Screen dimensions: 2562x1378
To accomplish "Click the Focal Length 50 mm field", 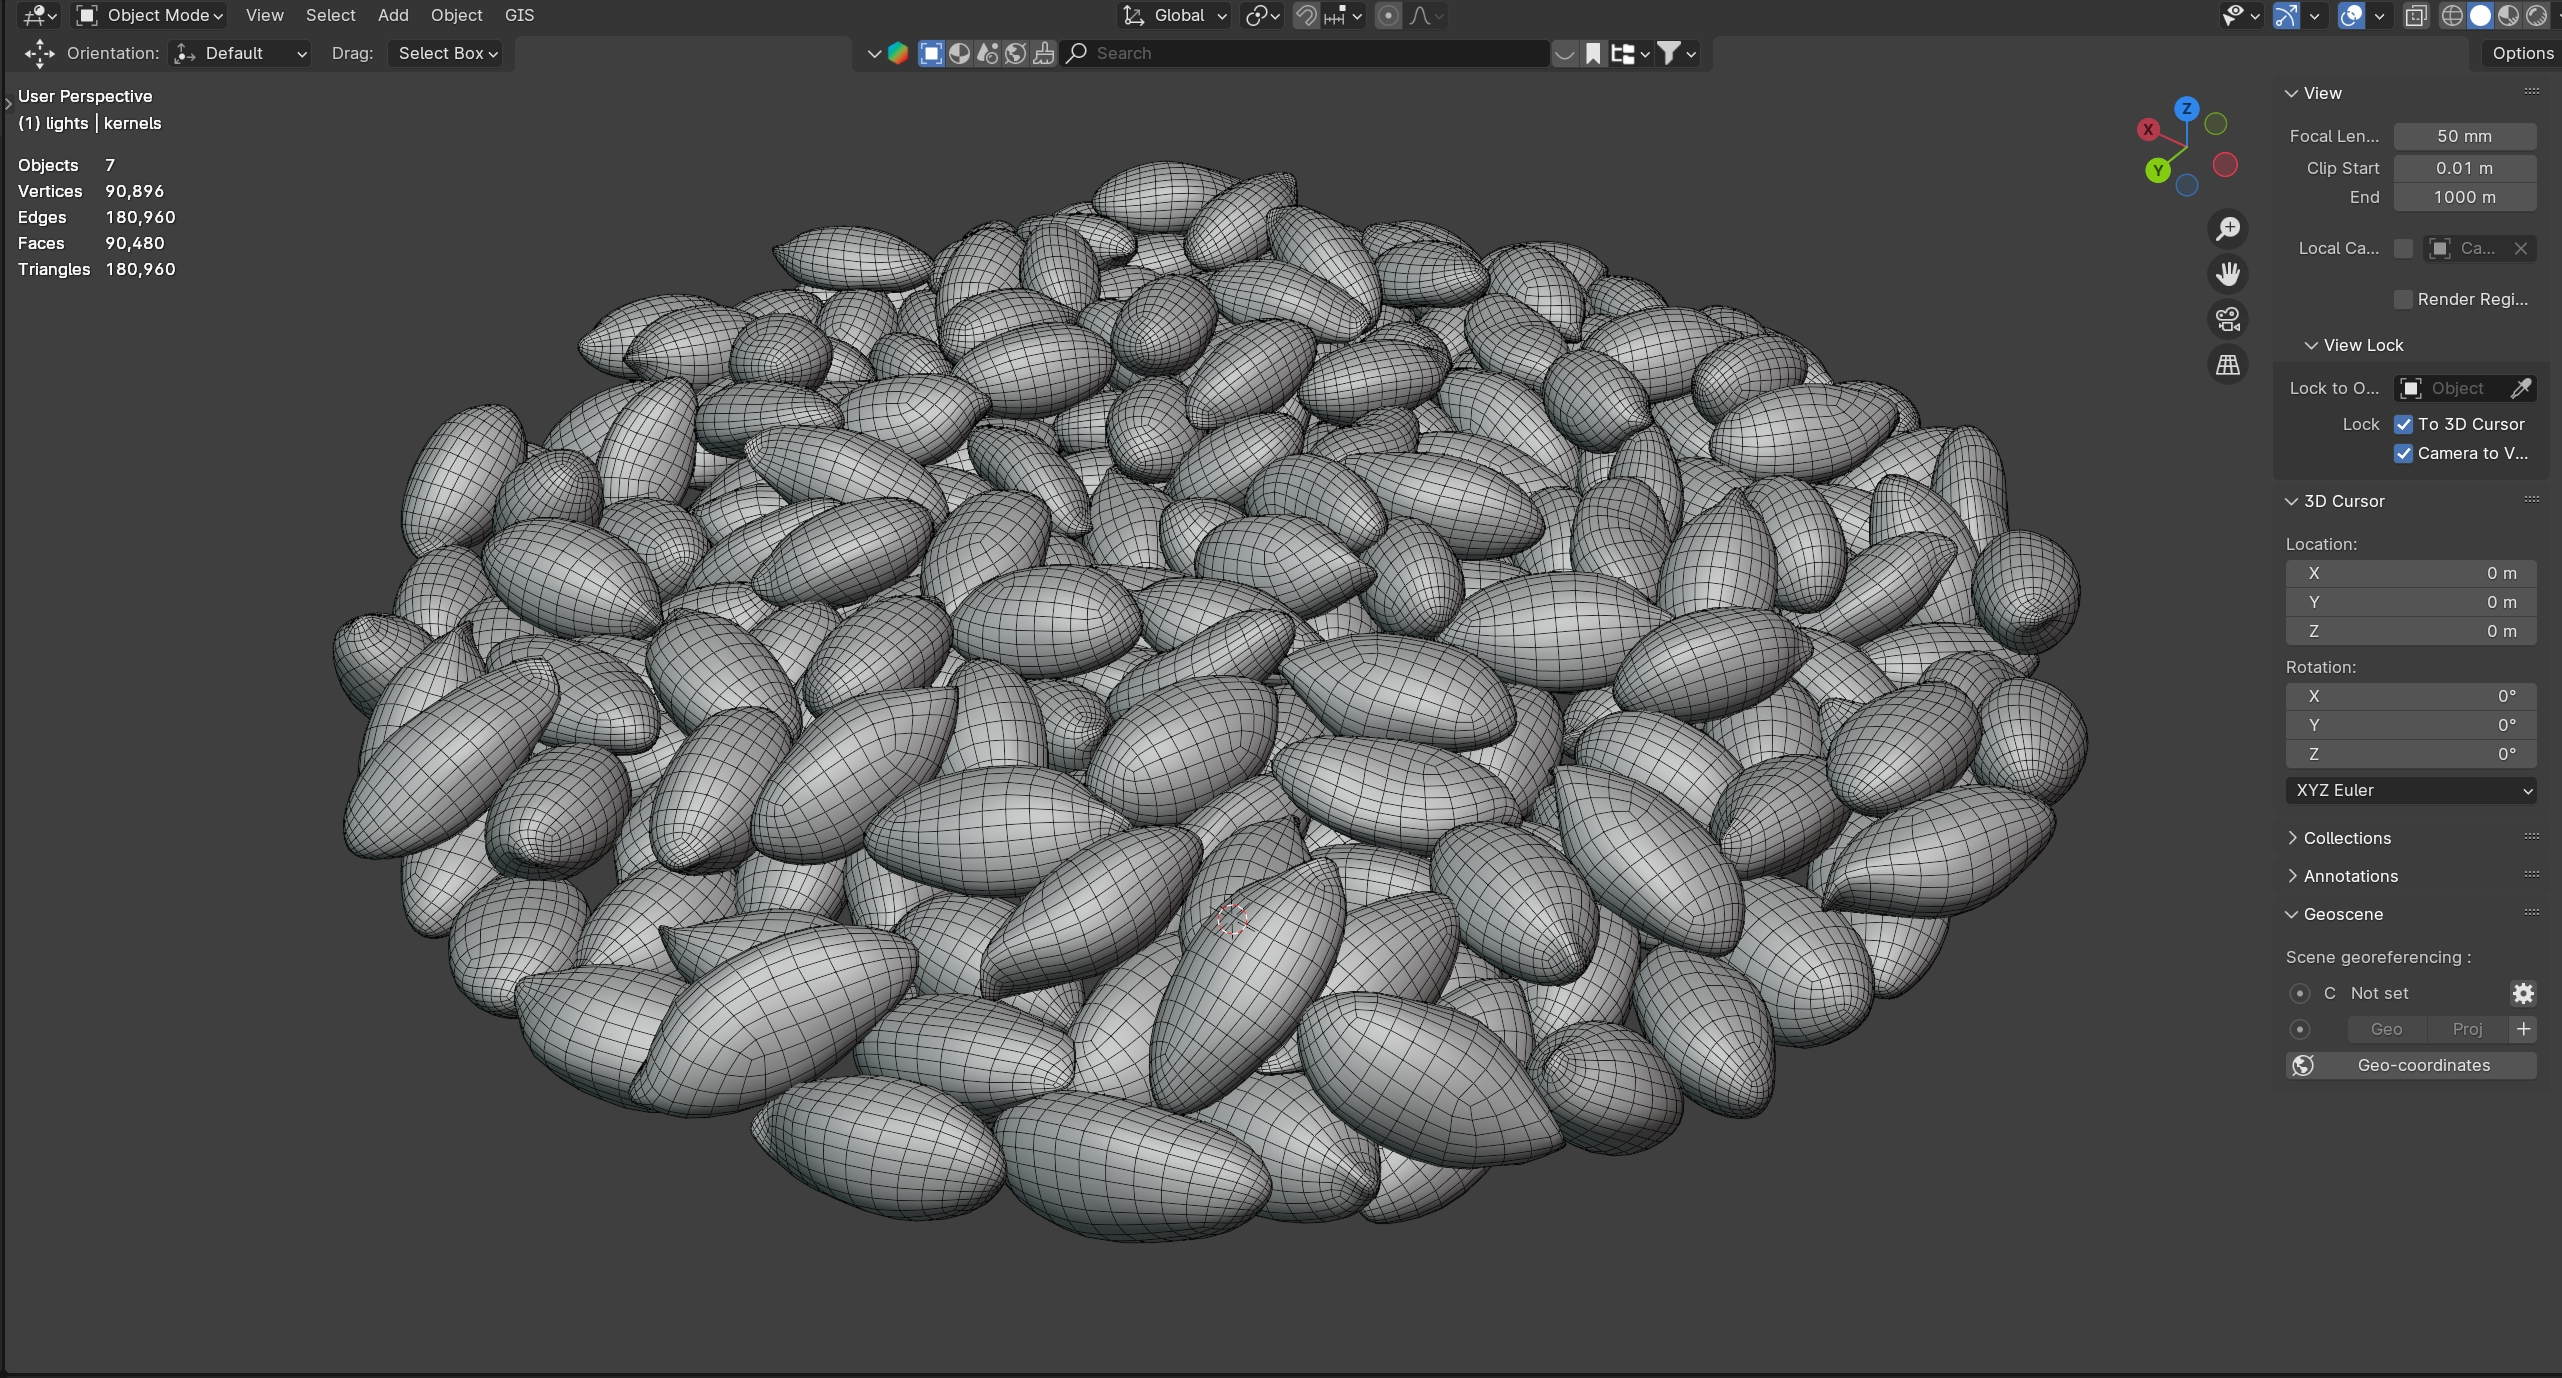I will coord(2464,136).
